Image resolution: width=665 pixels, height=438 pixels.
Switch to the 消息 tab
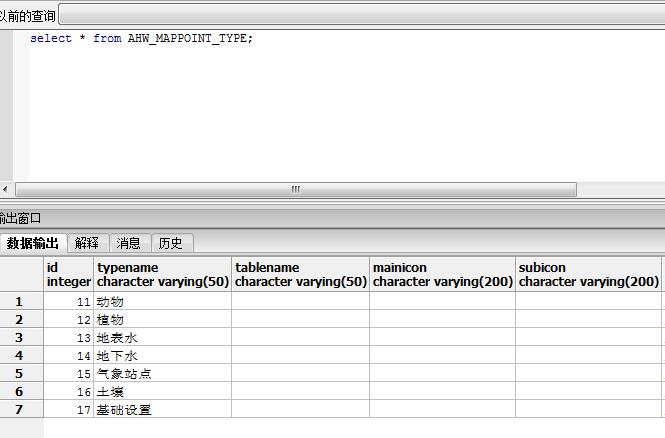click(129, 243)
